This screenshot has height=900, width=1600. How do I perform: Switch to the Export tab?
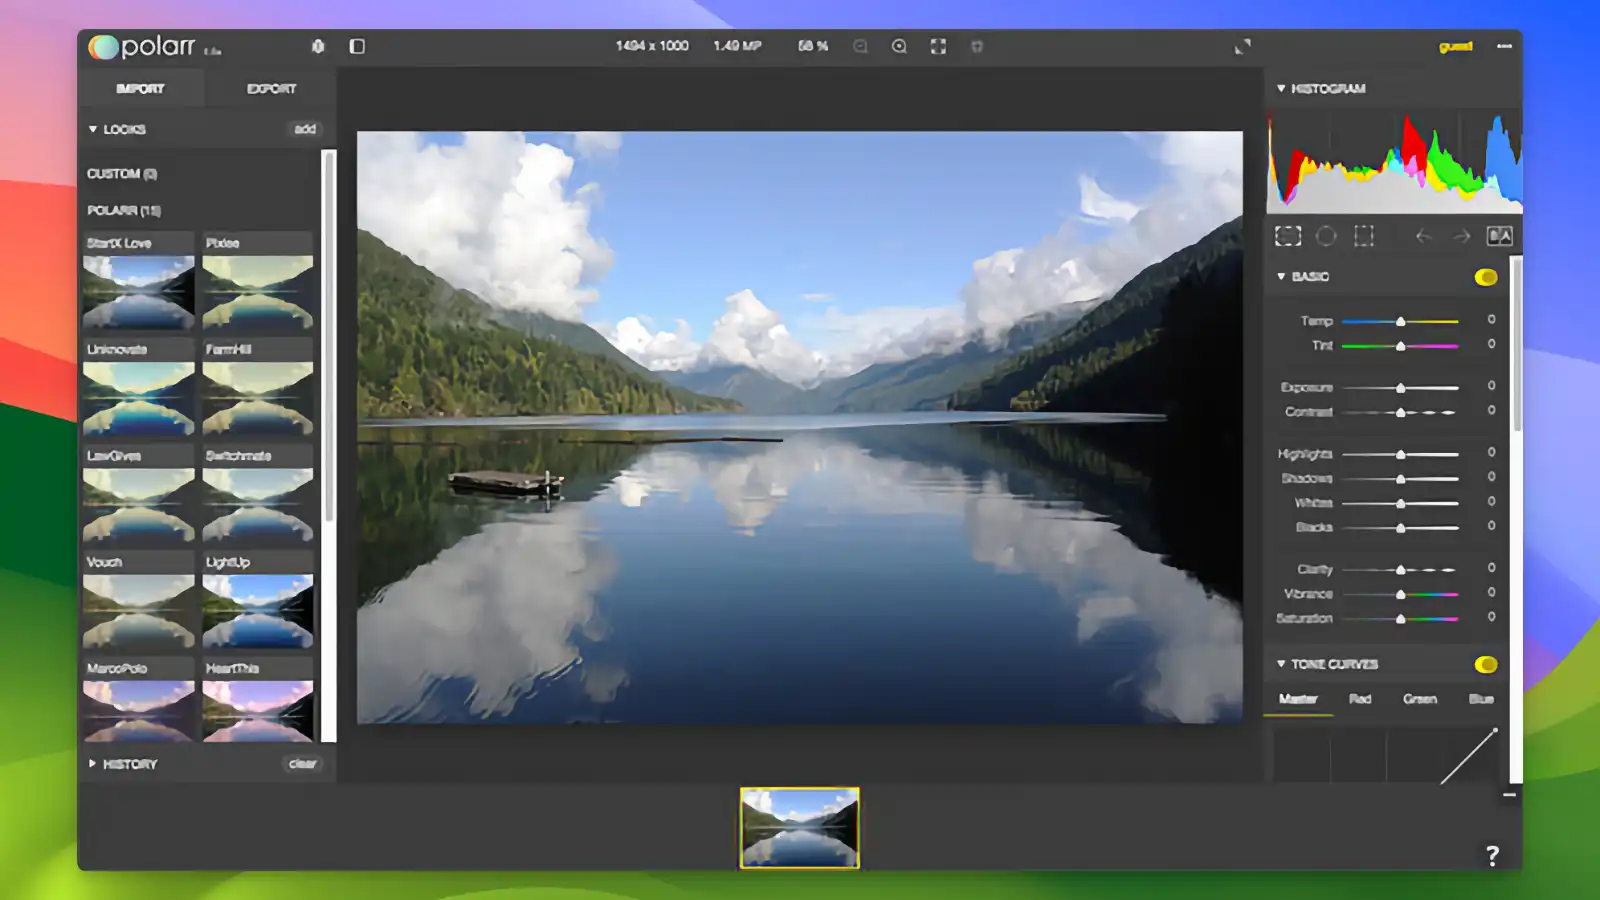(x=271, y=89)
